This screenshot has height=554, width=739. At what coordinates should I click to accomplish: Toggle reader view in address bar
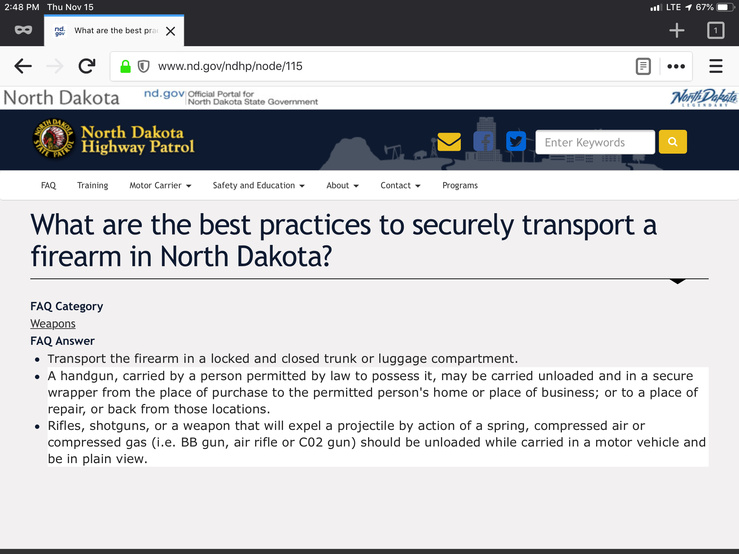pos(643,67)
